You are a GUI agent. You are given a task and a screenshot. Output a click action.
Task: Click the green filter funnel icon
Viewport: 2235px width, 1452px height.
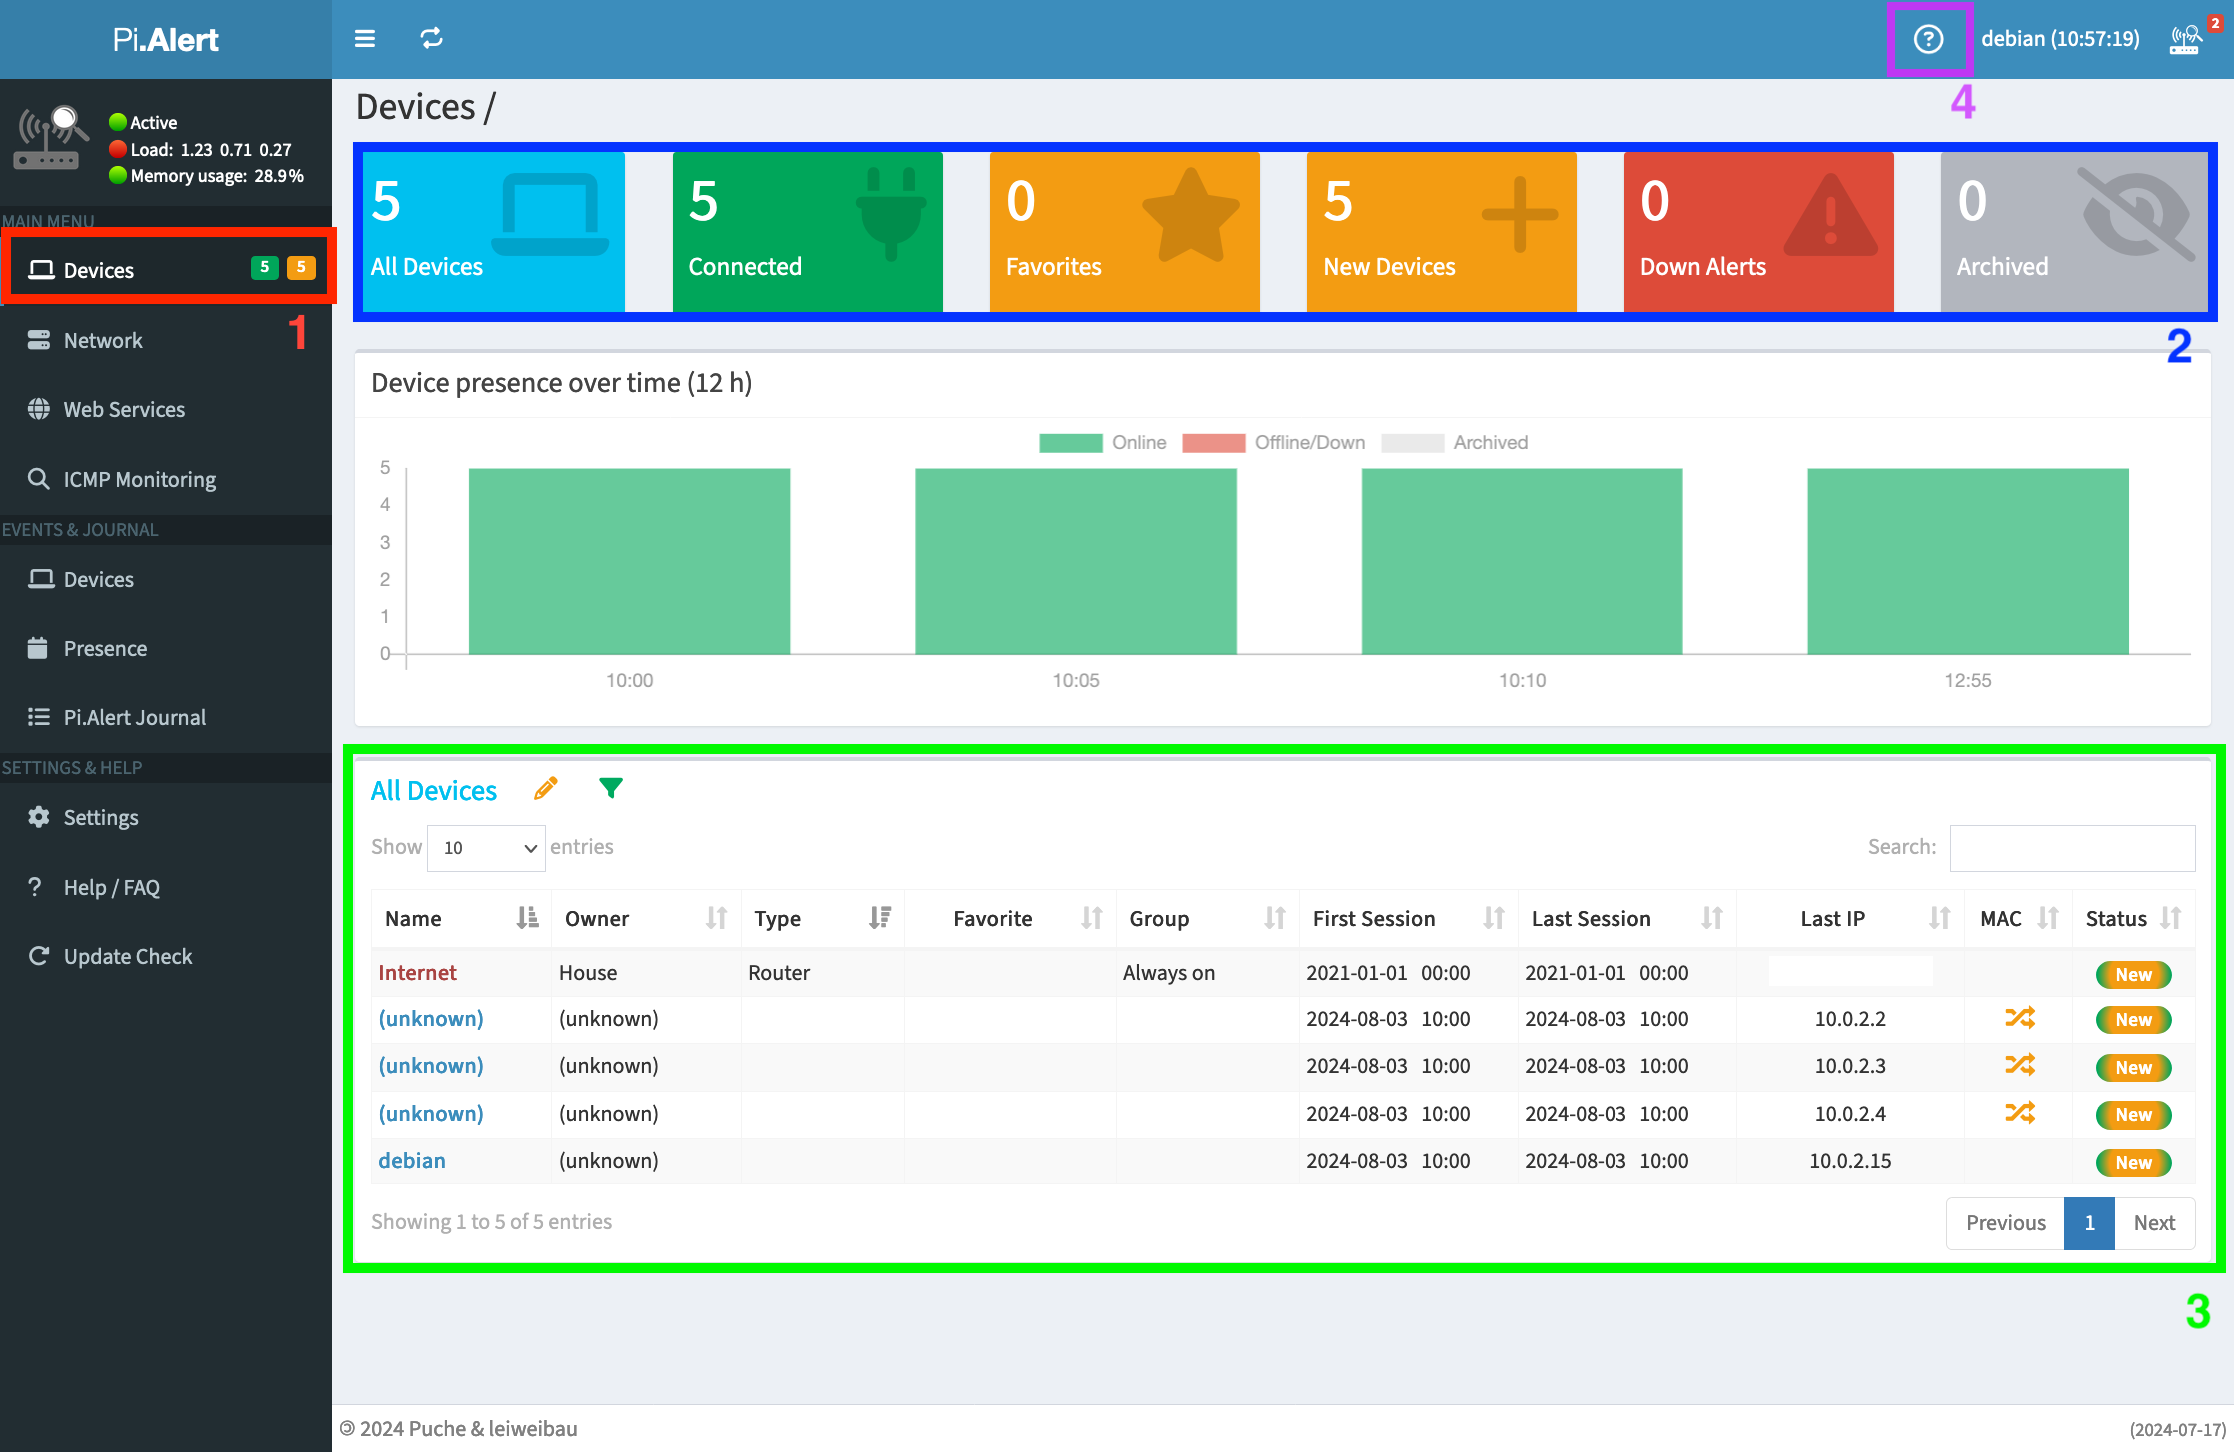610,788
